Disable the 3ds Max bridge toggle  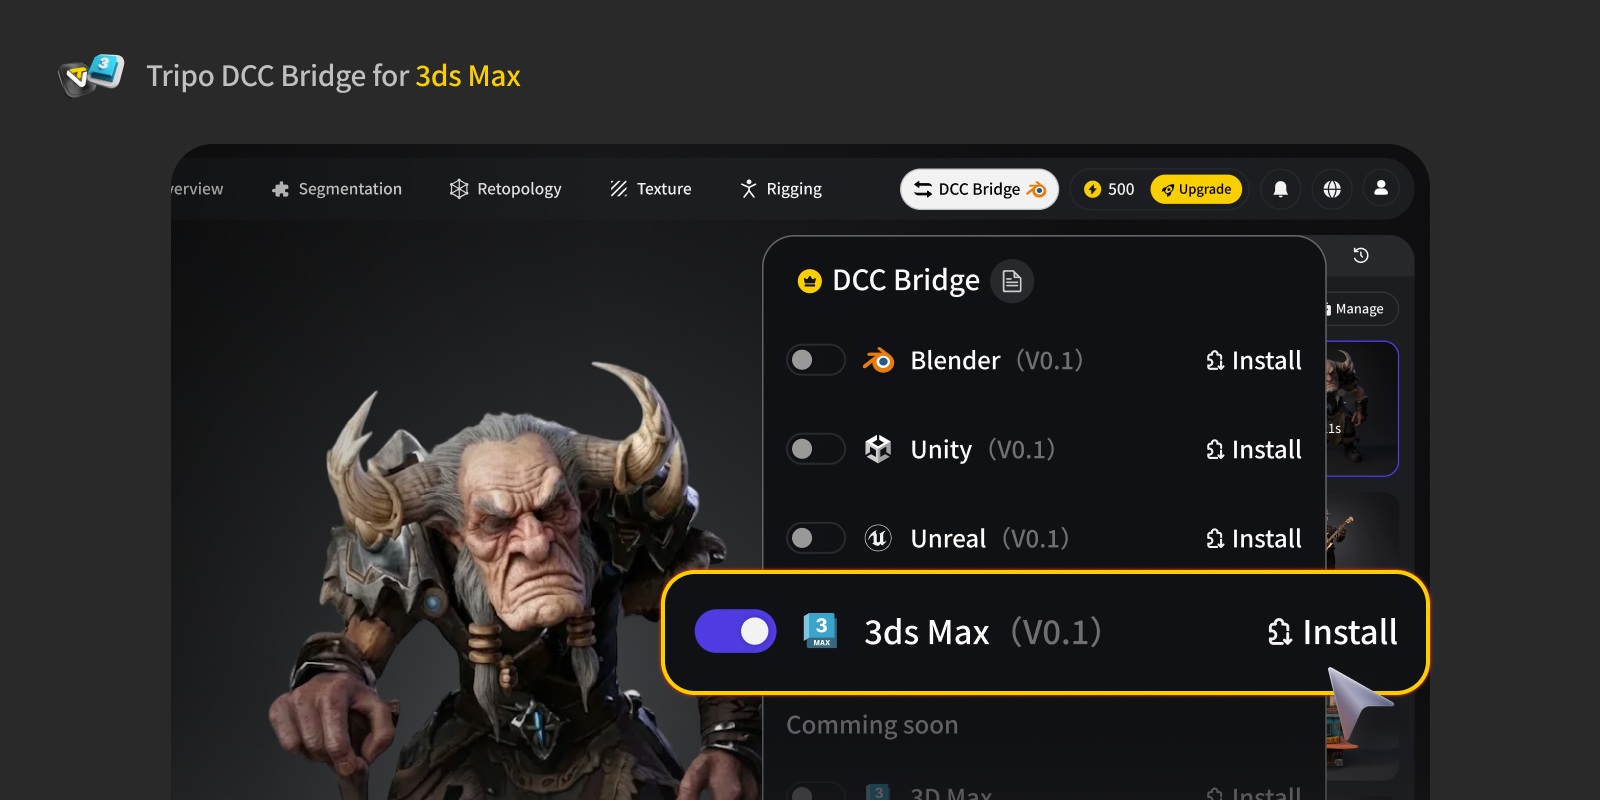click(736, 631)
